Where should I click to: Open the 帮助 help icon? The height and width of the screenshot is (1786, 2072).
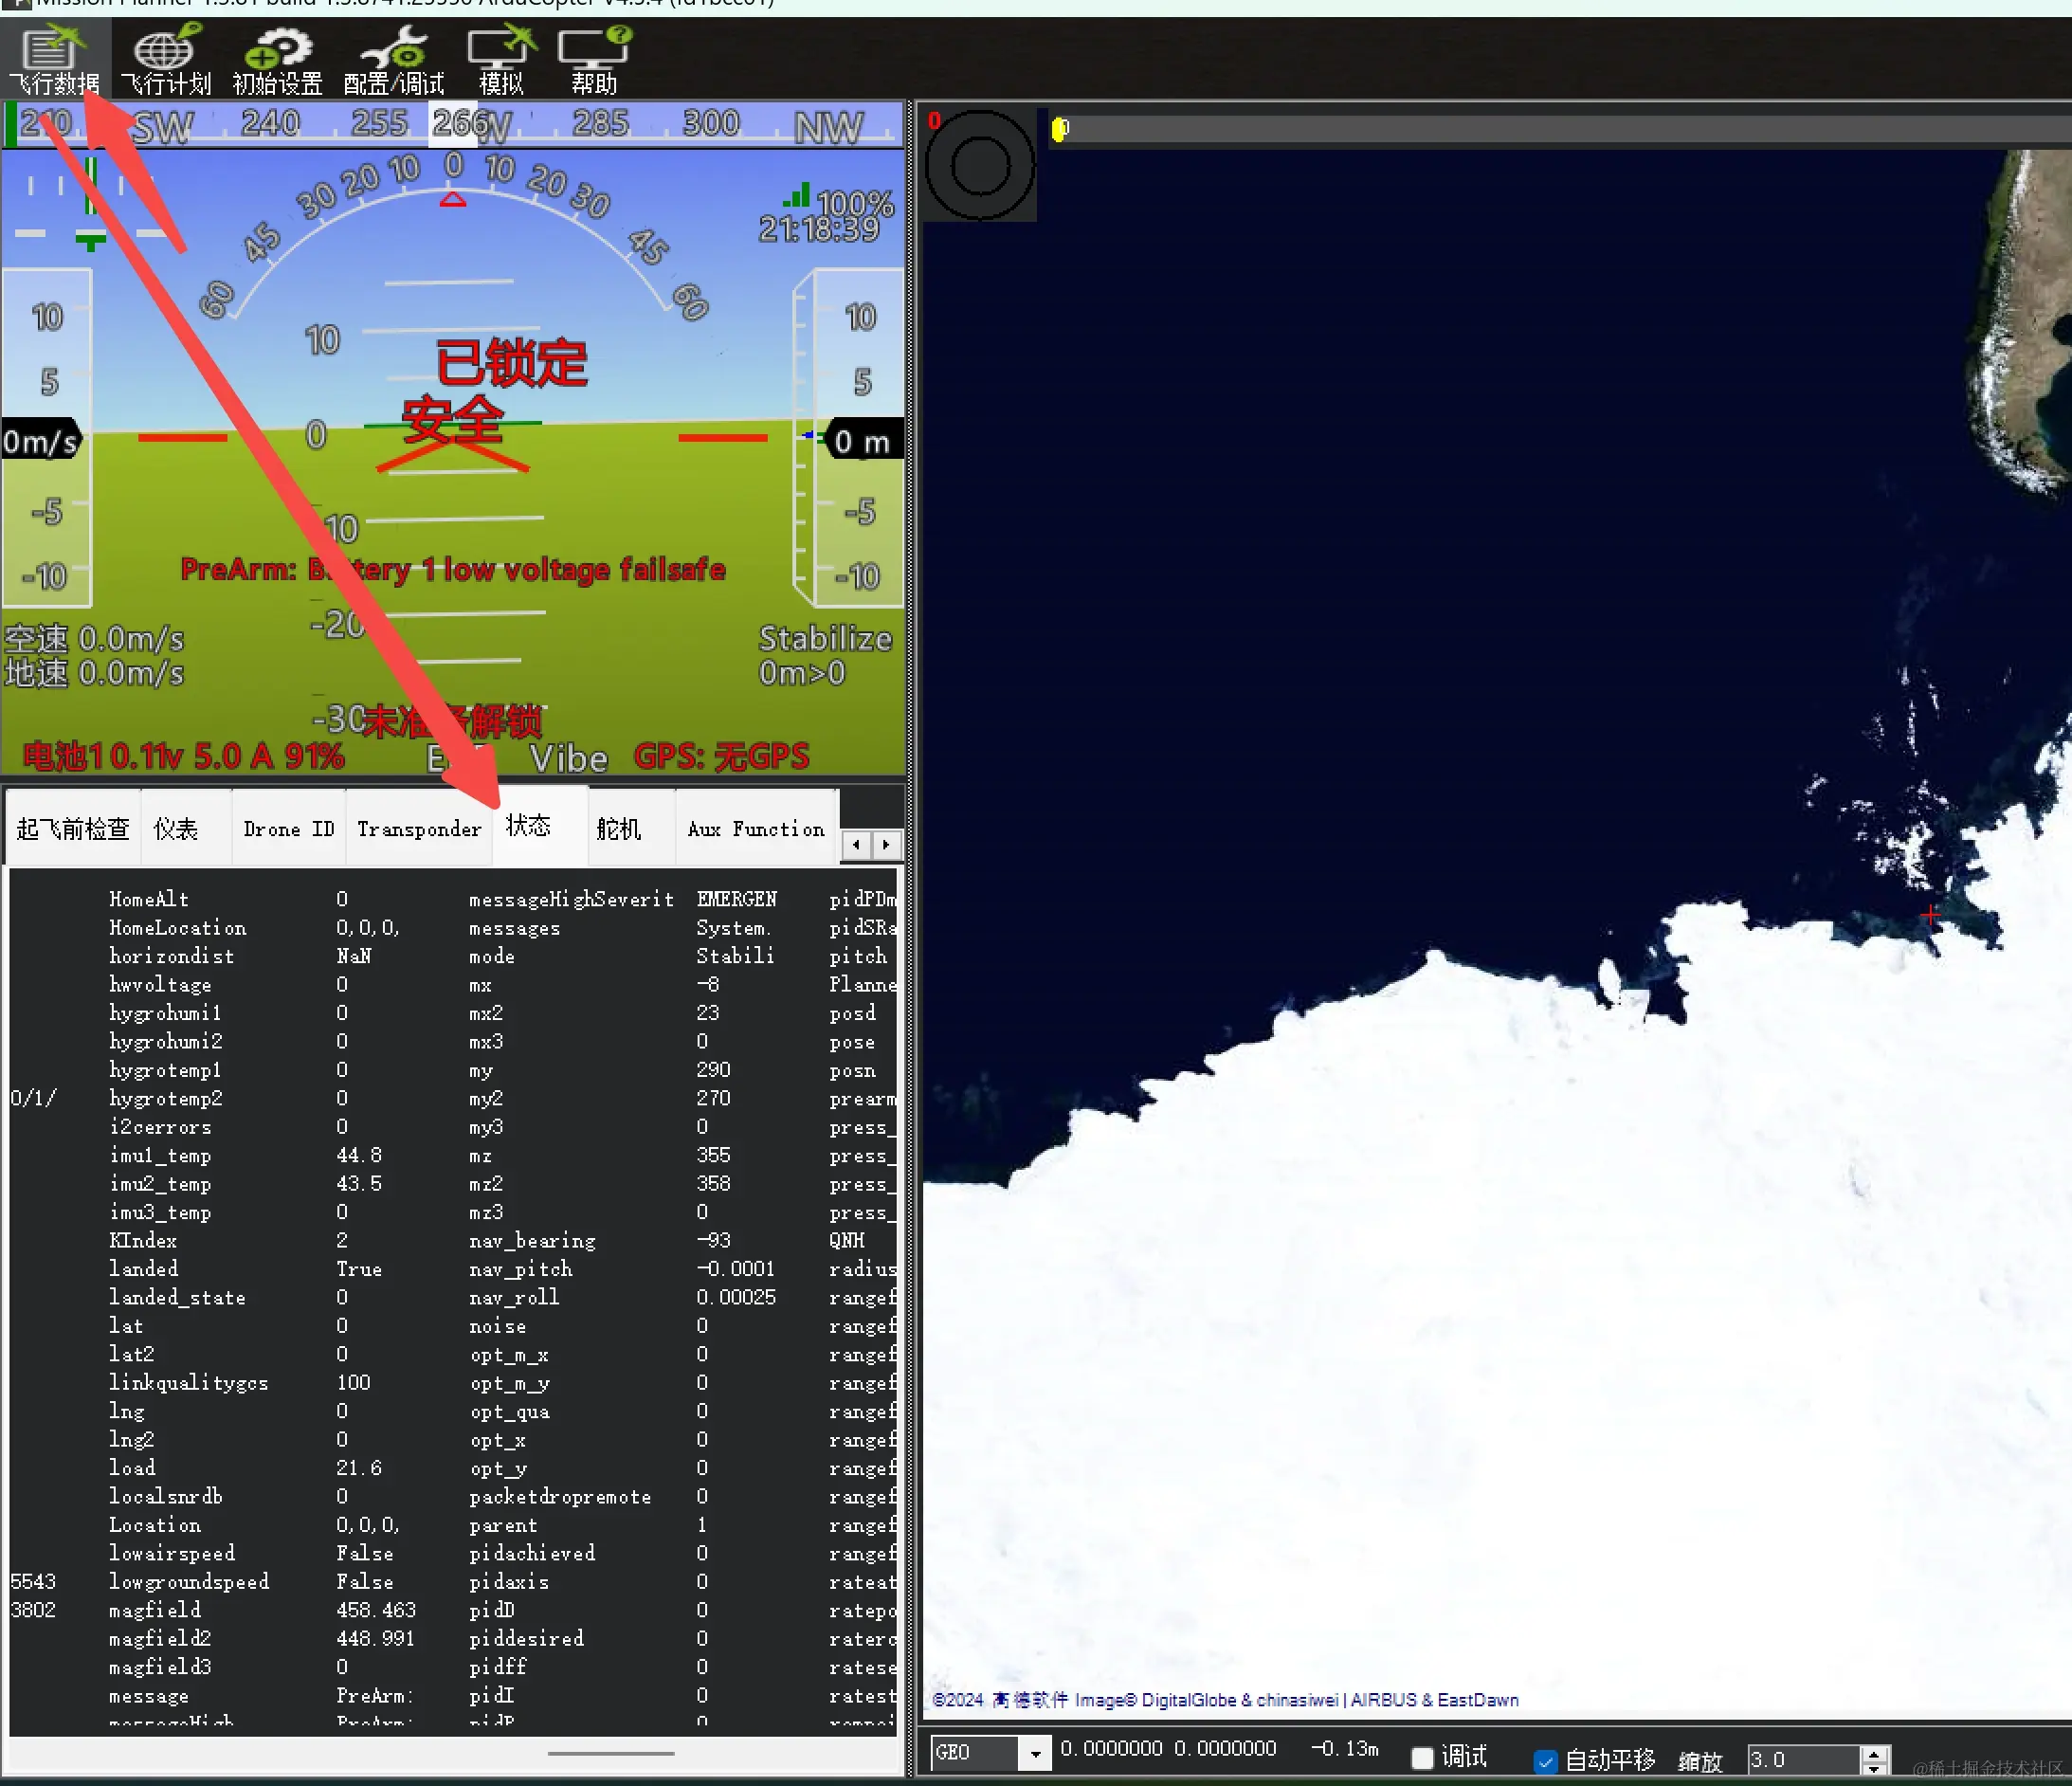(x=593, y=60)
